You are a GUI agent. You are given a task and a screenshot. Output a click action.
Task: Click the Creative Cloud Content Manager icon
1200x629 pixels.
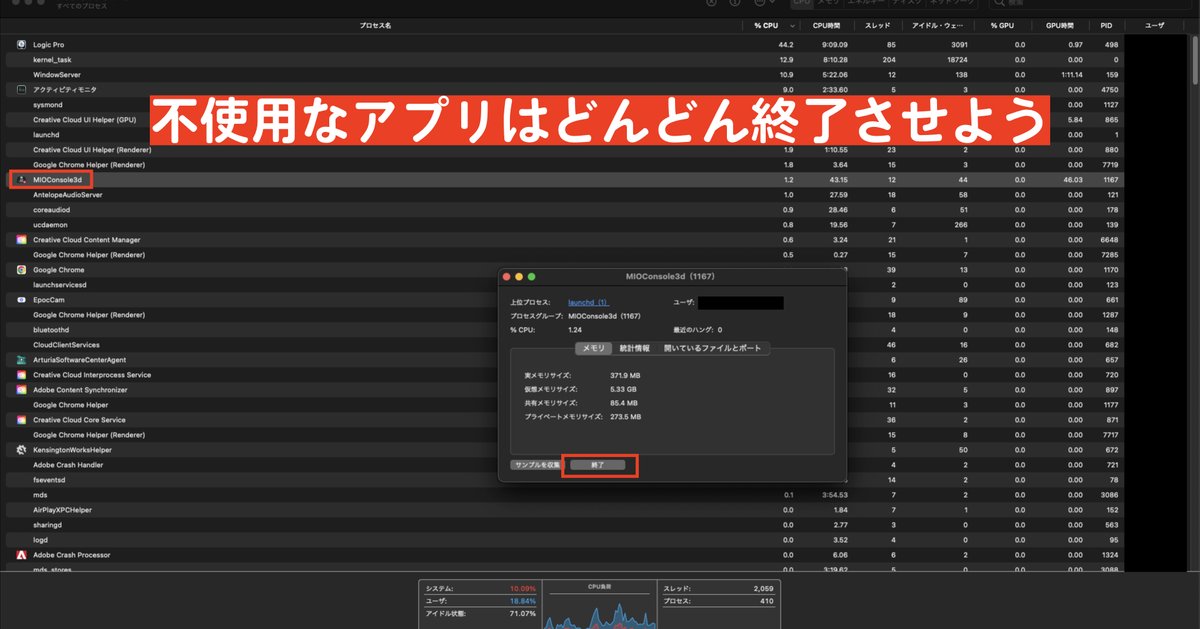coord(21,240)
